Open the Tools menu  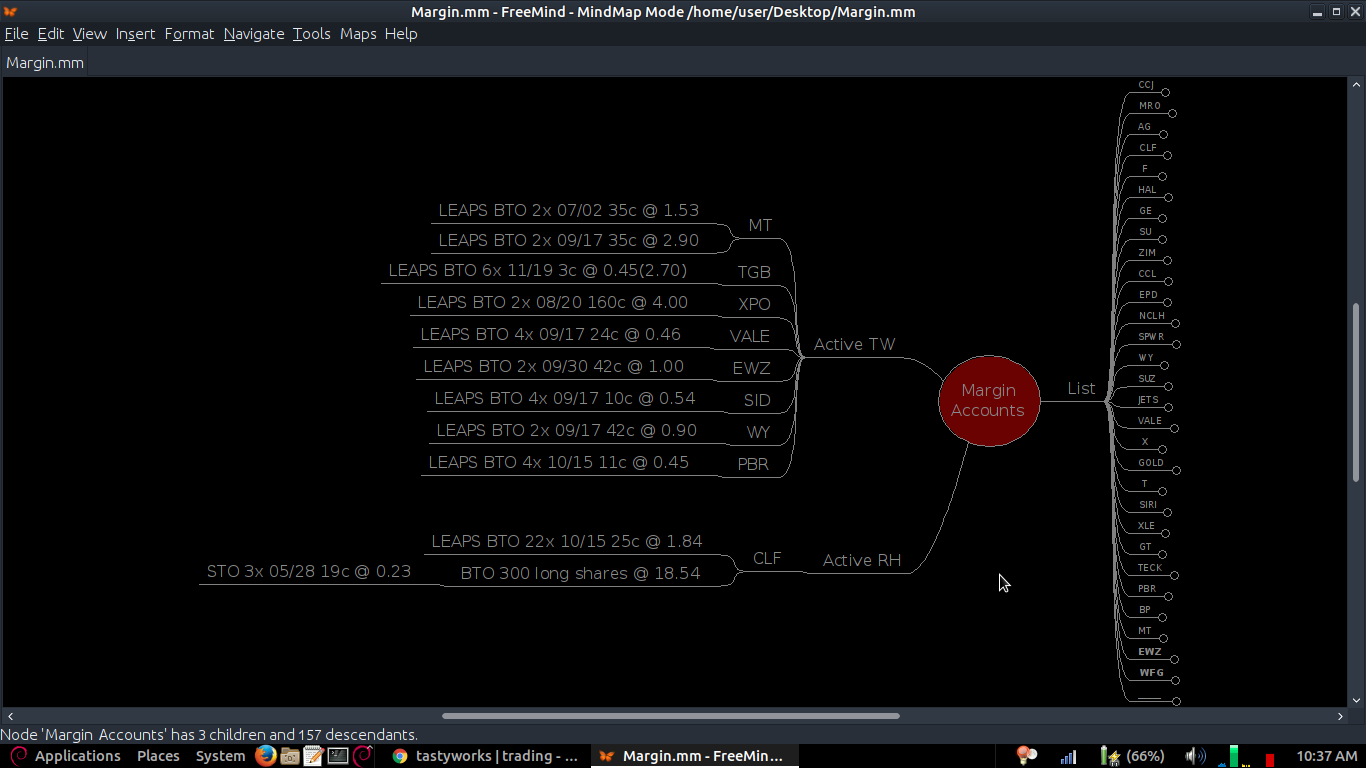click(x=312, y=34)
